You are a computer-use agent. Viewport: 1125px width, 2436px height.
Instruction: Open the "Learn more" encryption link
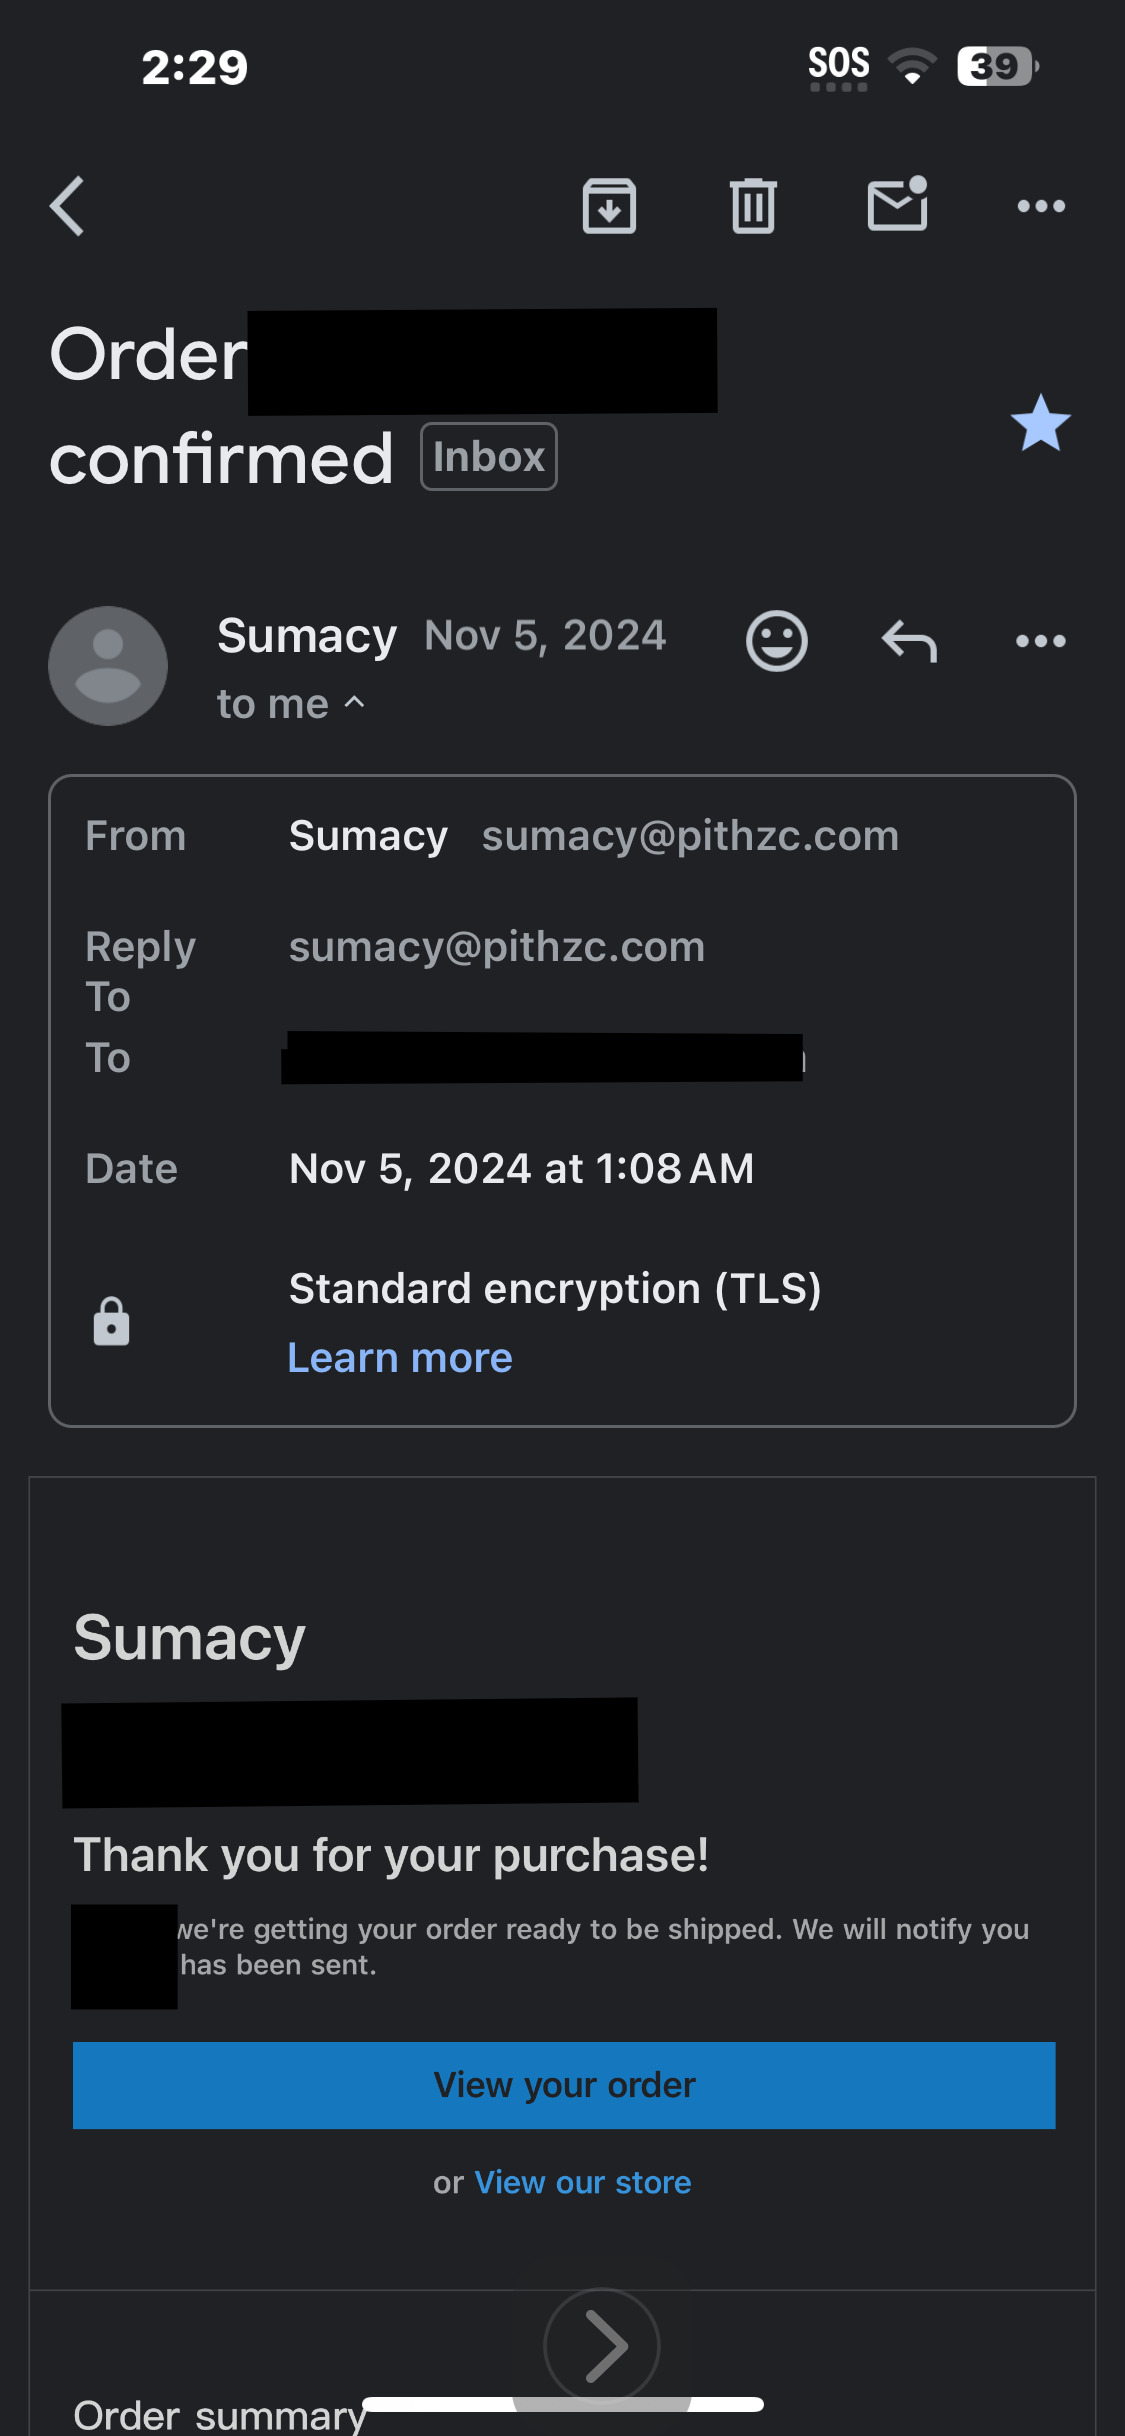pyautogui.click(x=400, y=1358)
